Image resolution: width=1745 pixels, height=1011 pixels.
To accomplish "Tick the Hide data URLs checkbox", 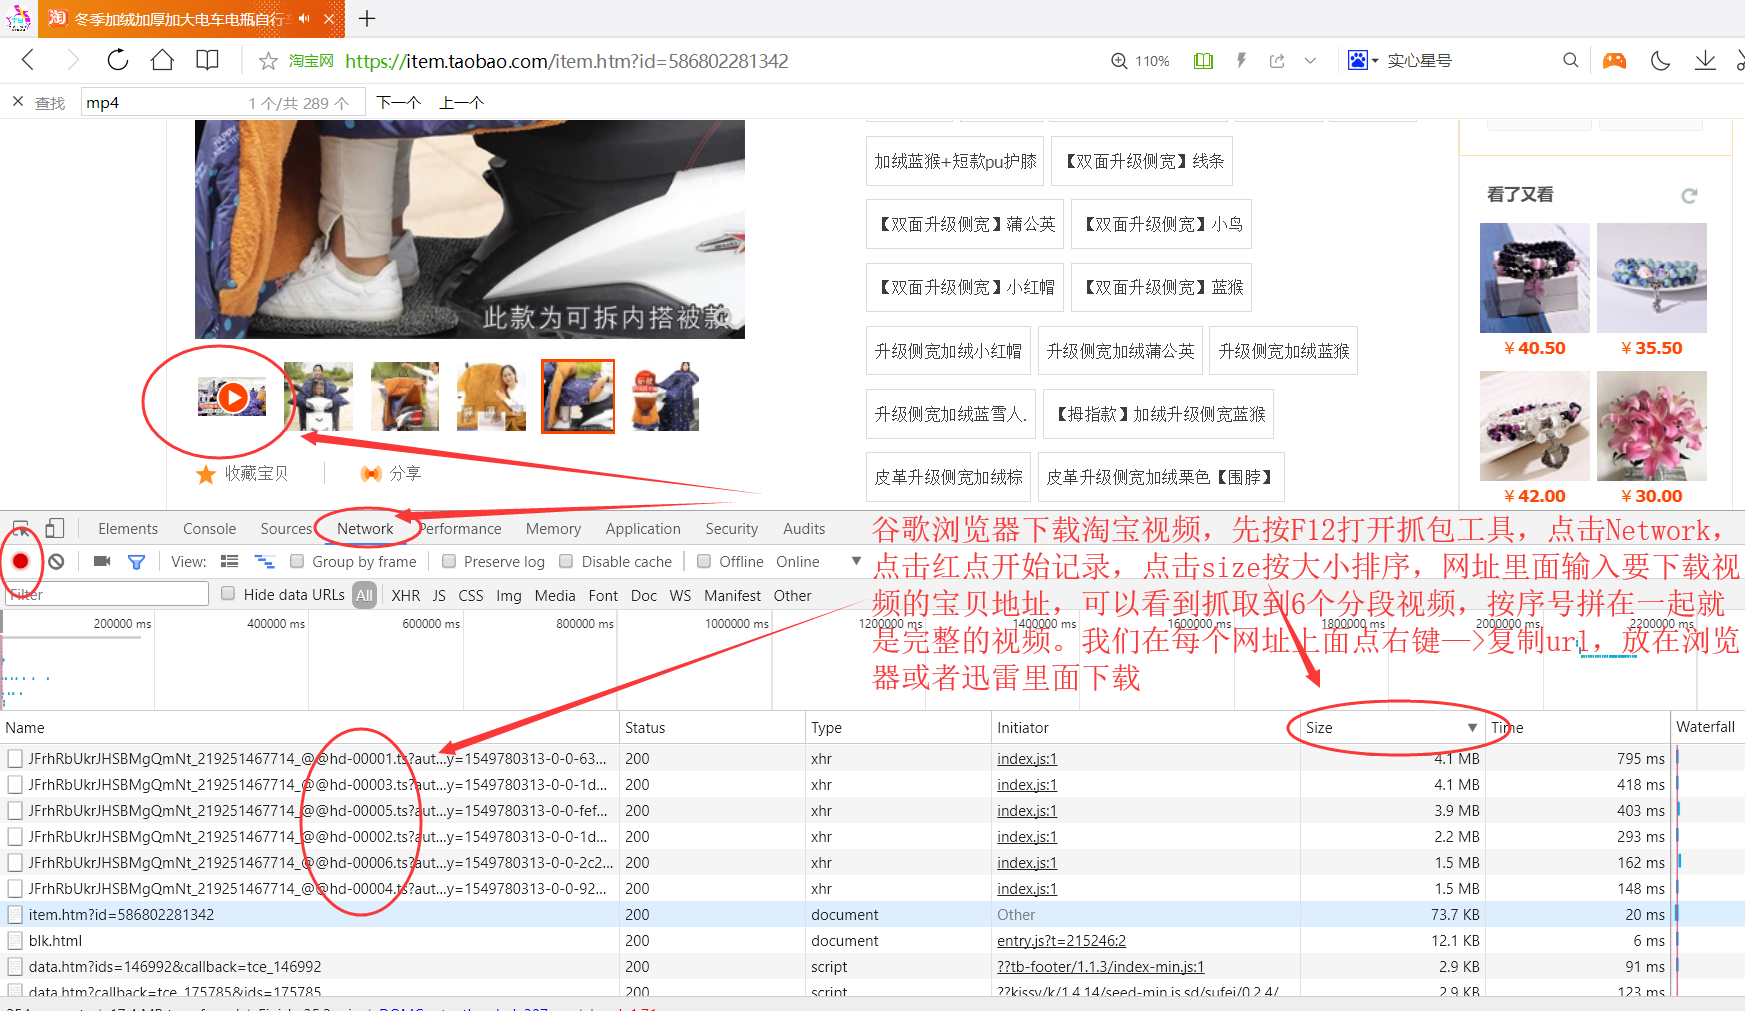I will pyautogui.click(x=228, y=594).
